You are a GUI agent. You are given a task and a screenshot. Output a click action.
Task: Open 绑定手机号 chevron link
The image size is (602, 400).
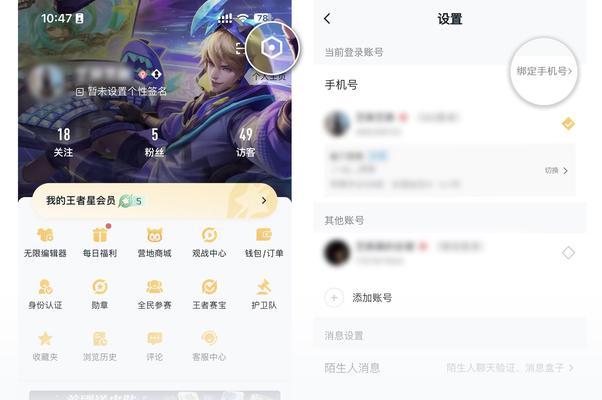[544, 71]
